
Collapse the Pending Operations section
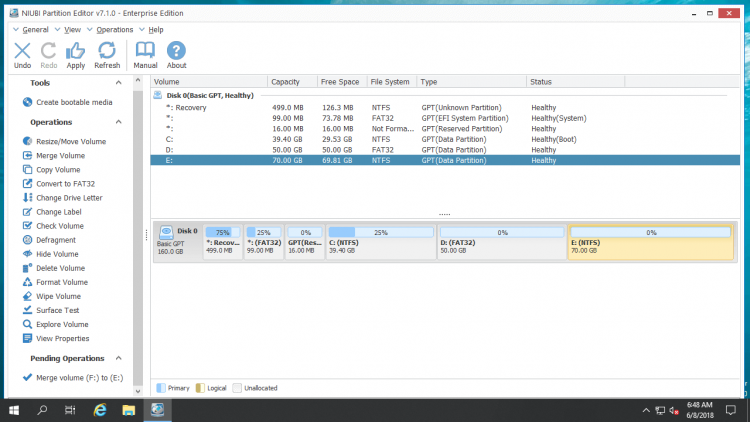coord(118,358)
